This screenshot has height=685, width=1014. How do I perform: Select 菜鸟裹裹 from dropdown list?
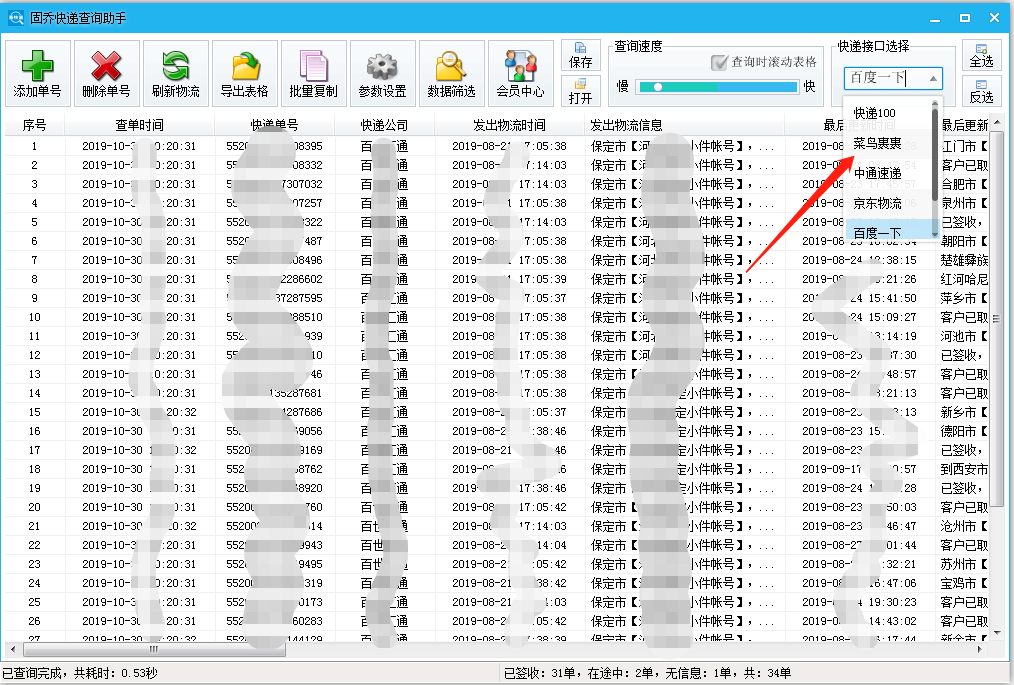(x=877, y=143)
